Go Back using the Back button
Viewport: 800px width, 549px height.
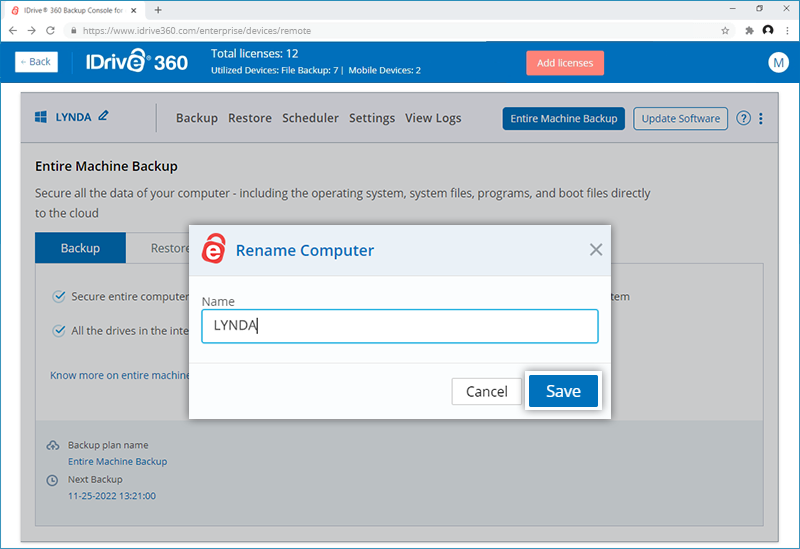[36, 62]
